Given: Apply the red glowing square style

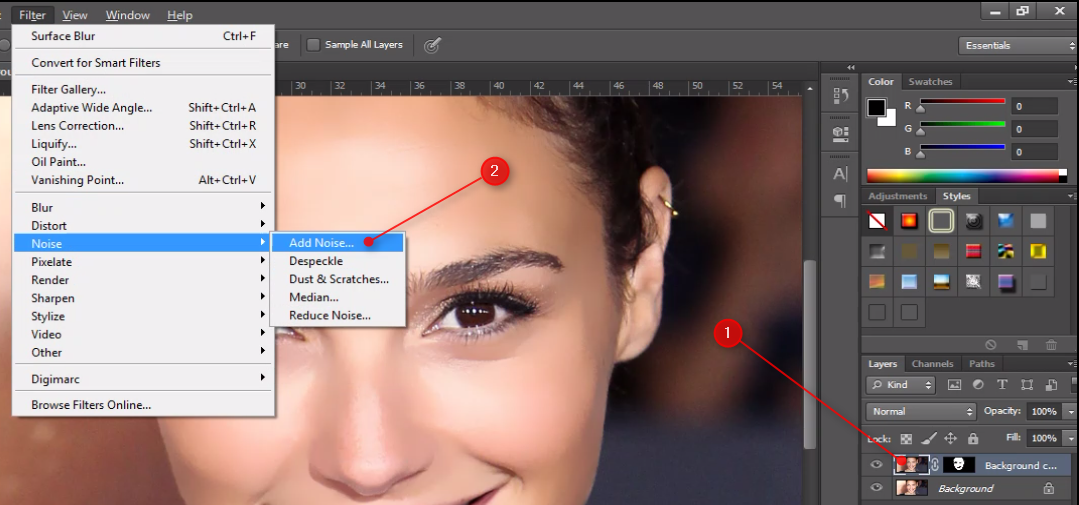Looking at the screenshot, I should [x=909, y=221].
